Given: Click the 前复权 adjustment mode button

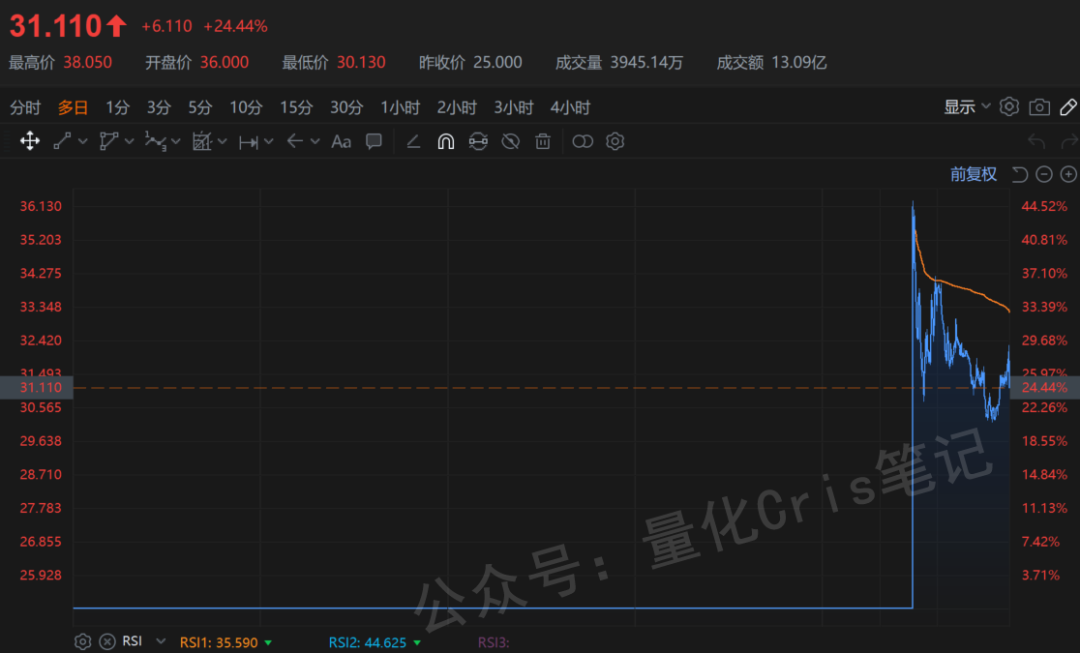Looking at the screenshot, I should tap(973, 174).
